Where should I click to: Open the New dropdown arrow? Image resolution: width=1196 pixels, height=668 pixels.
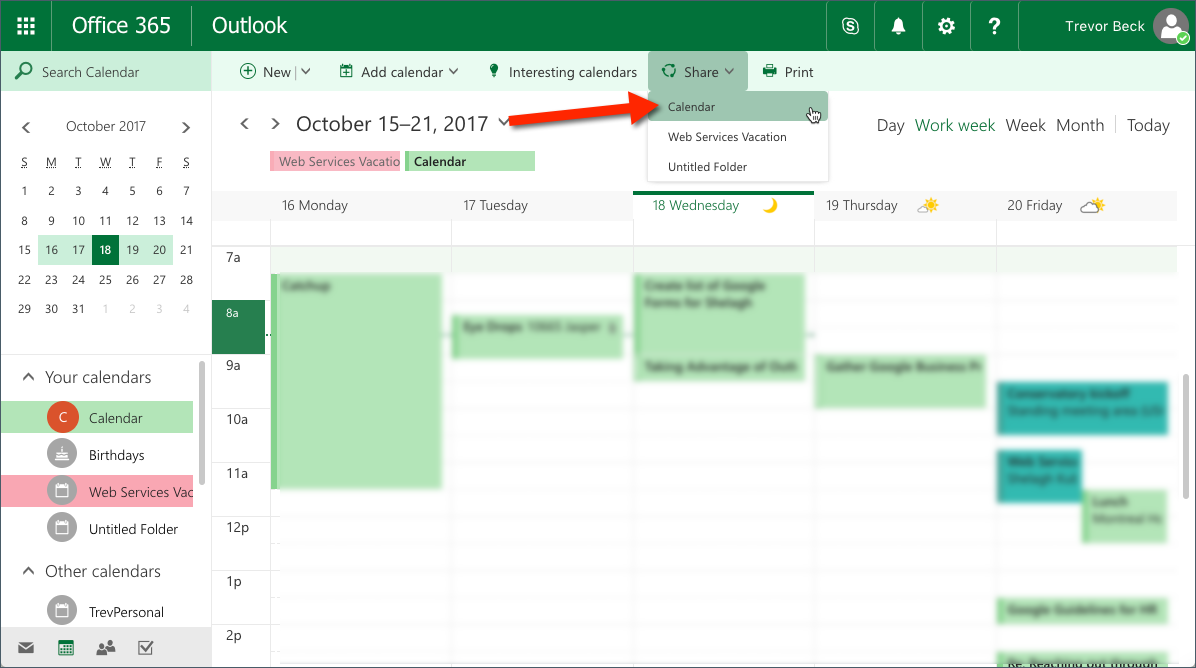(x=306, y=72)
